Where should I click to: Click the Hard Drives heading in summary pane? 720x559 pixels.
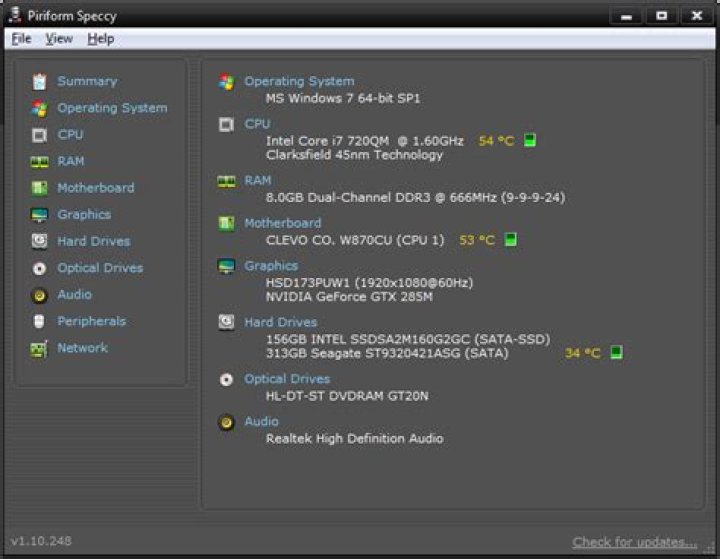click(281, 322)
